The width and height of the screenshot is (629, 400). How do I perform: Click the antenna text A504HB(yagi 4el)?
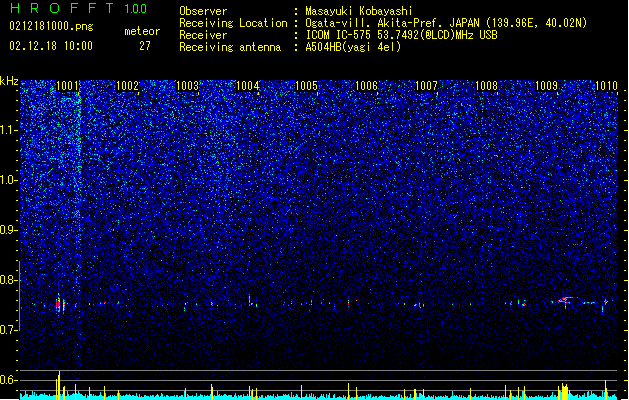click(x=353, y=47)
